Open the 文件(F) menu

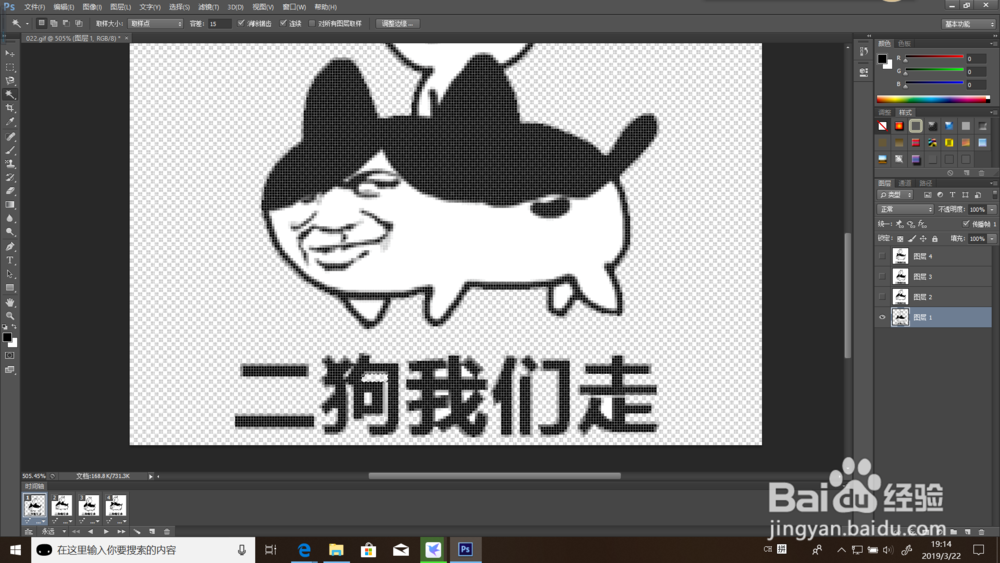[x=34, y=7]
